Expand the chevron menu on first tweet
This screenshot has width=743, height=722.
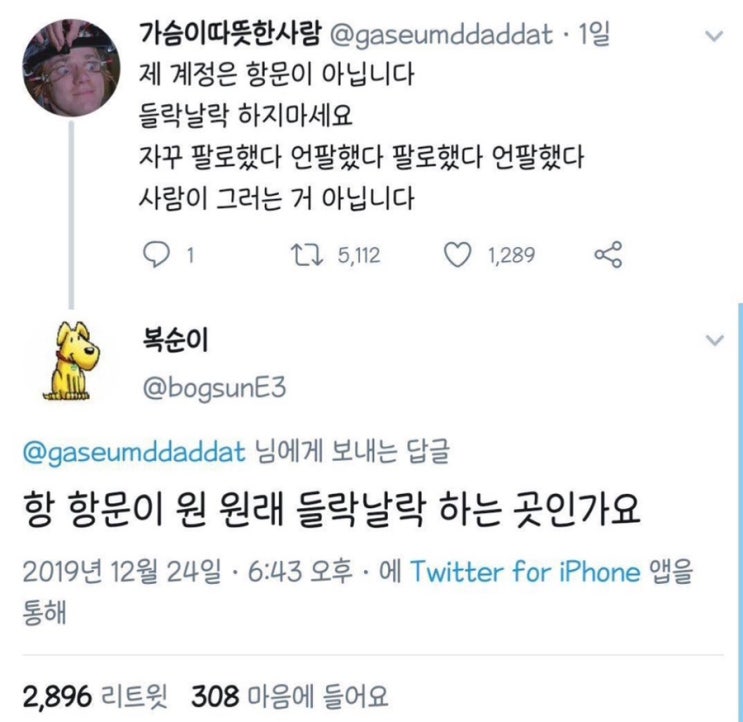pyautogui.click(x=714, y=36)
